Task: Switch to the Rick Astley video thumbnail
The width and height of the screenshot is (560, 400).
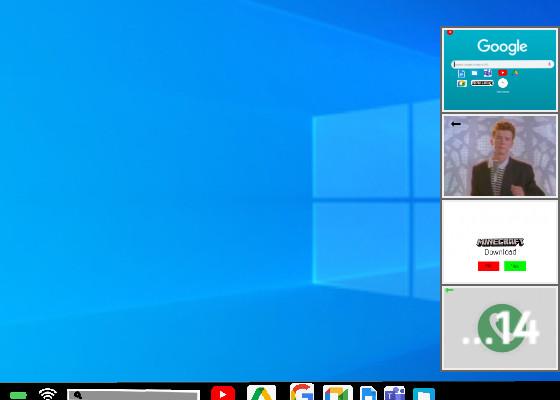Action: (x=500, y=156)
